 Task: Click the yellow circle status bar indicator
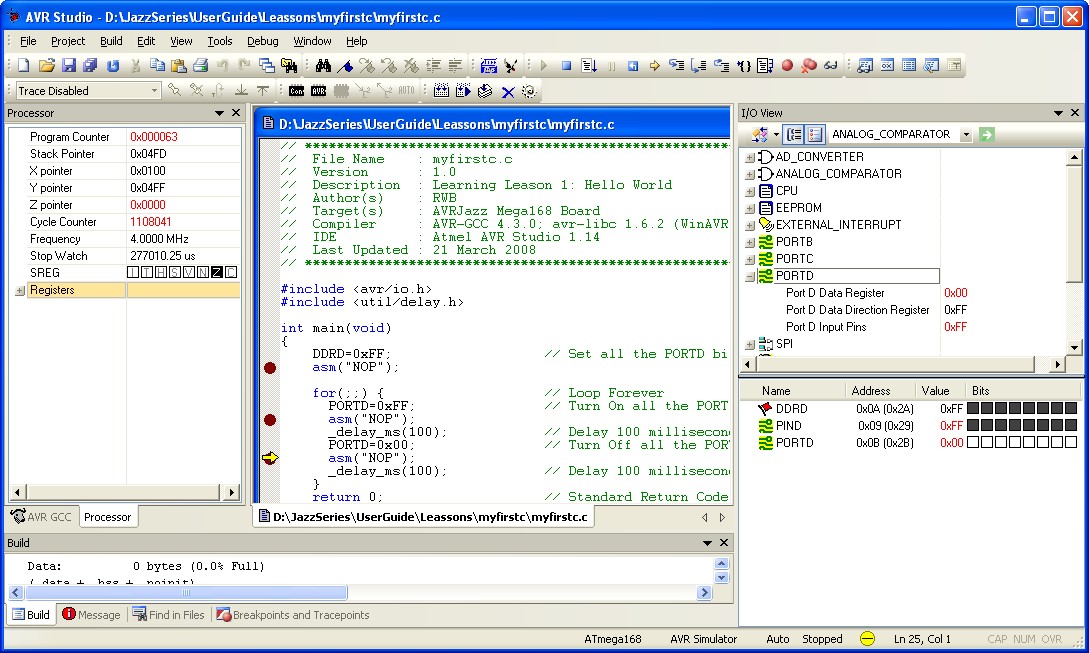(867, 638)
